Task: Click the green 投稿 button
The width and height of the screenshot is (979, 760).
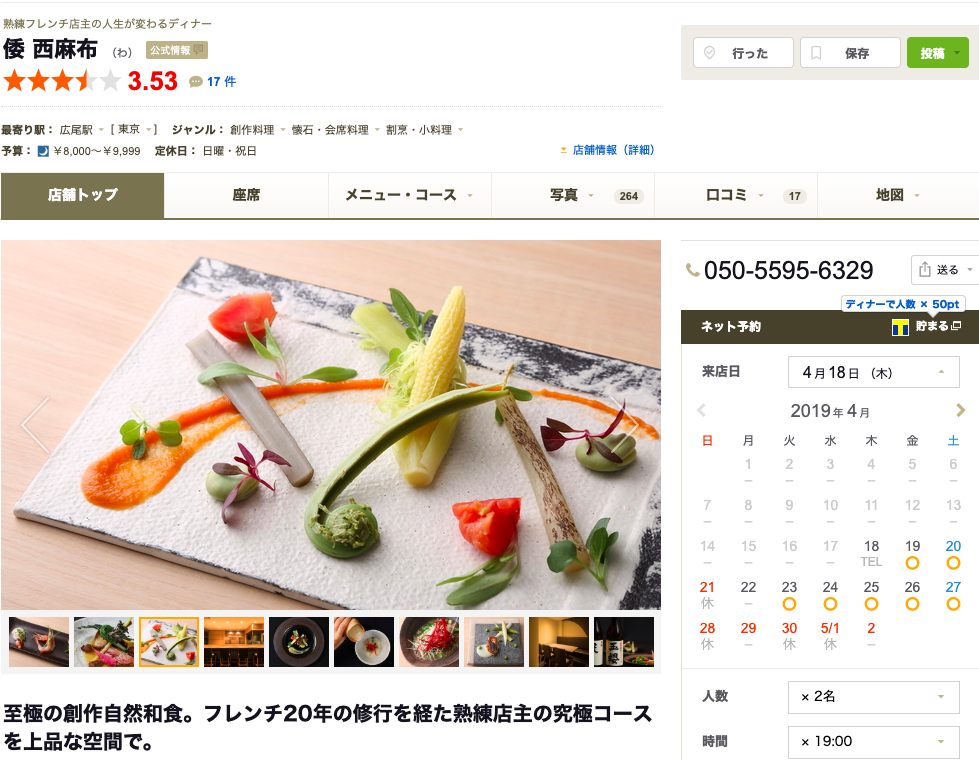Action: coord(937,53)
